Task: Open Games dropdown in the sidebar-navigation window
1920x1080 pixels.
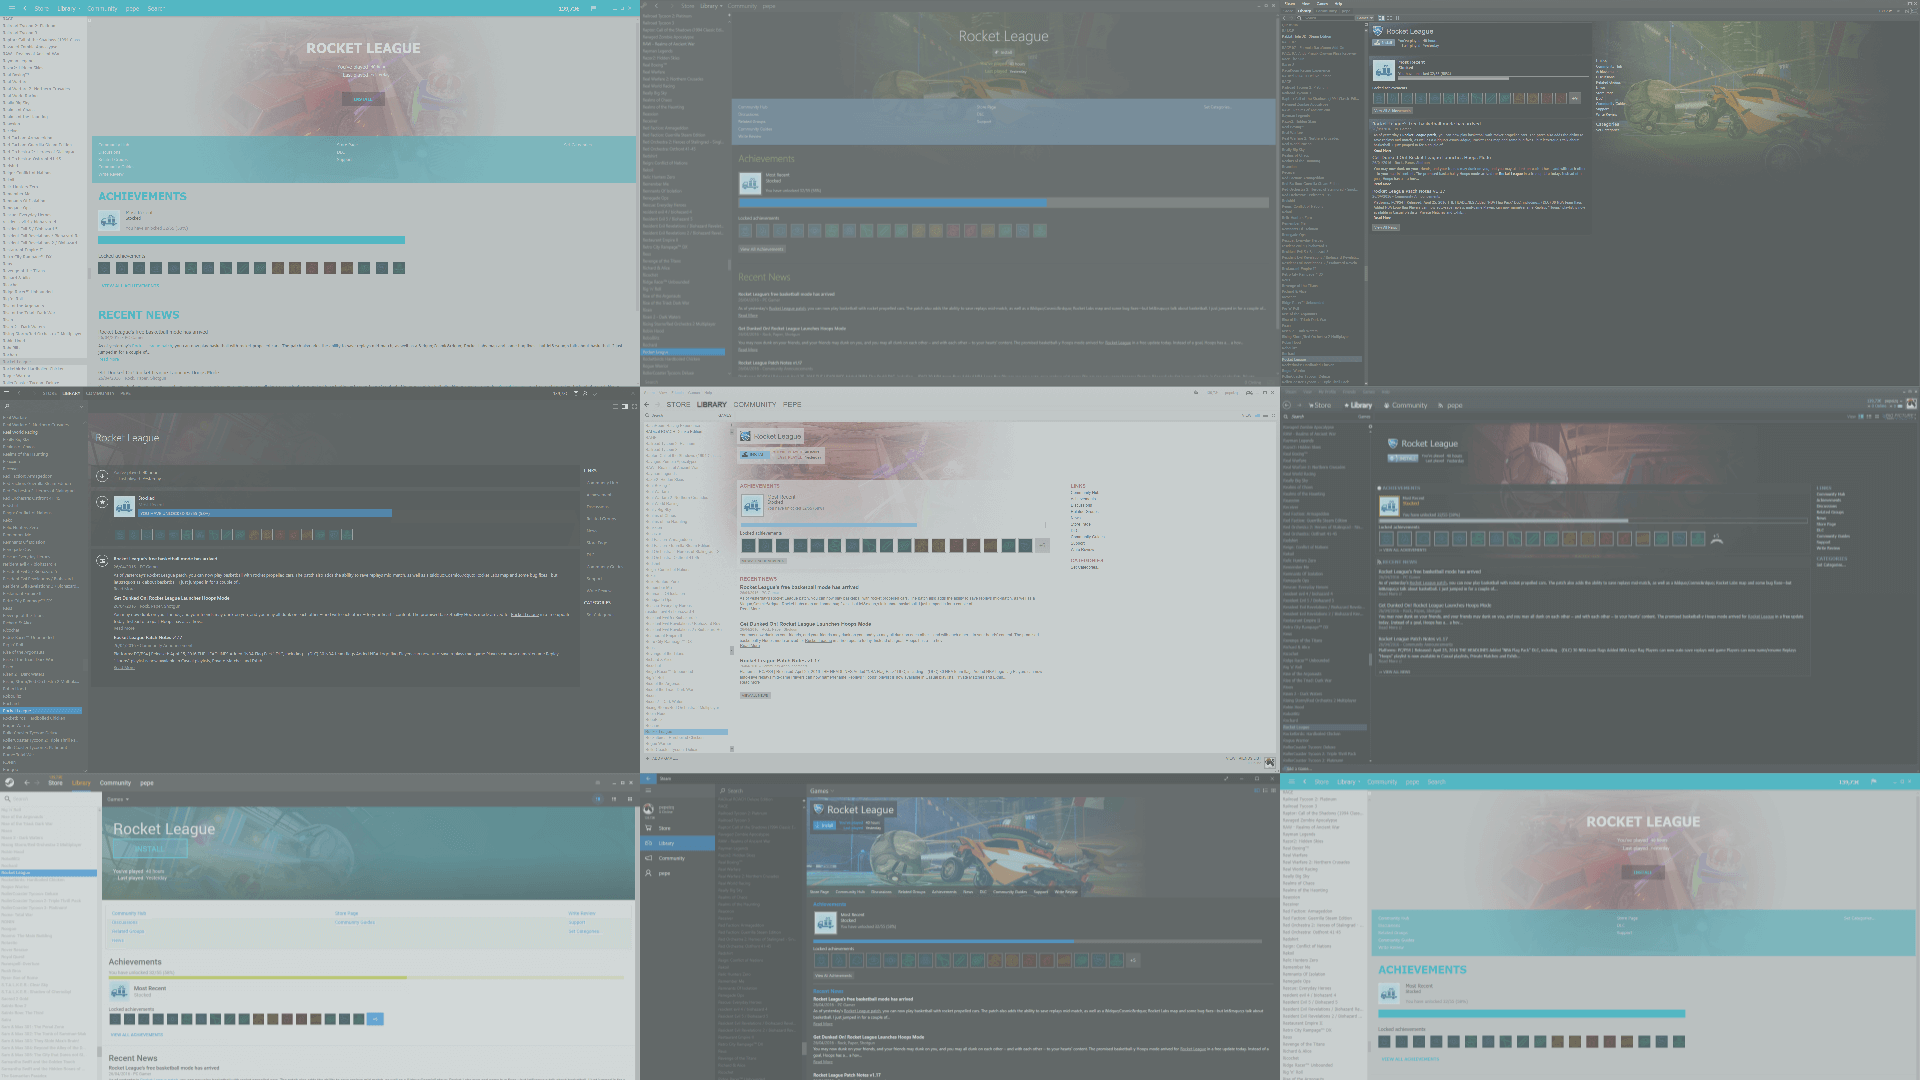Action: pyautogui.click(x=820, y=791)
